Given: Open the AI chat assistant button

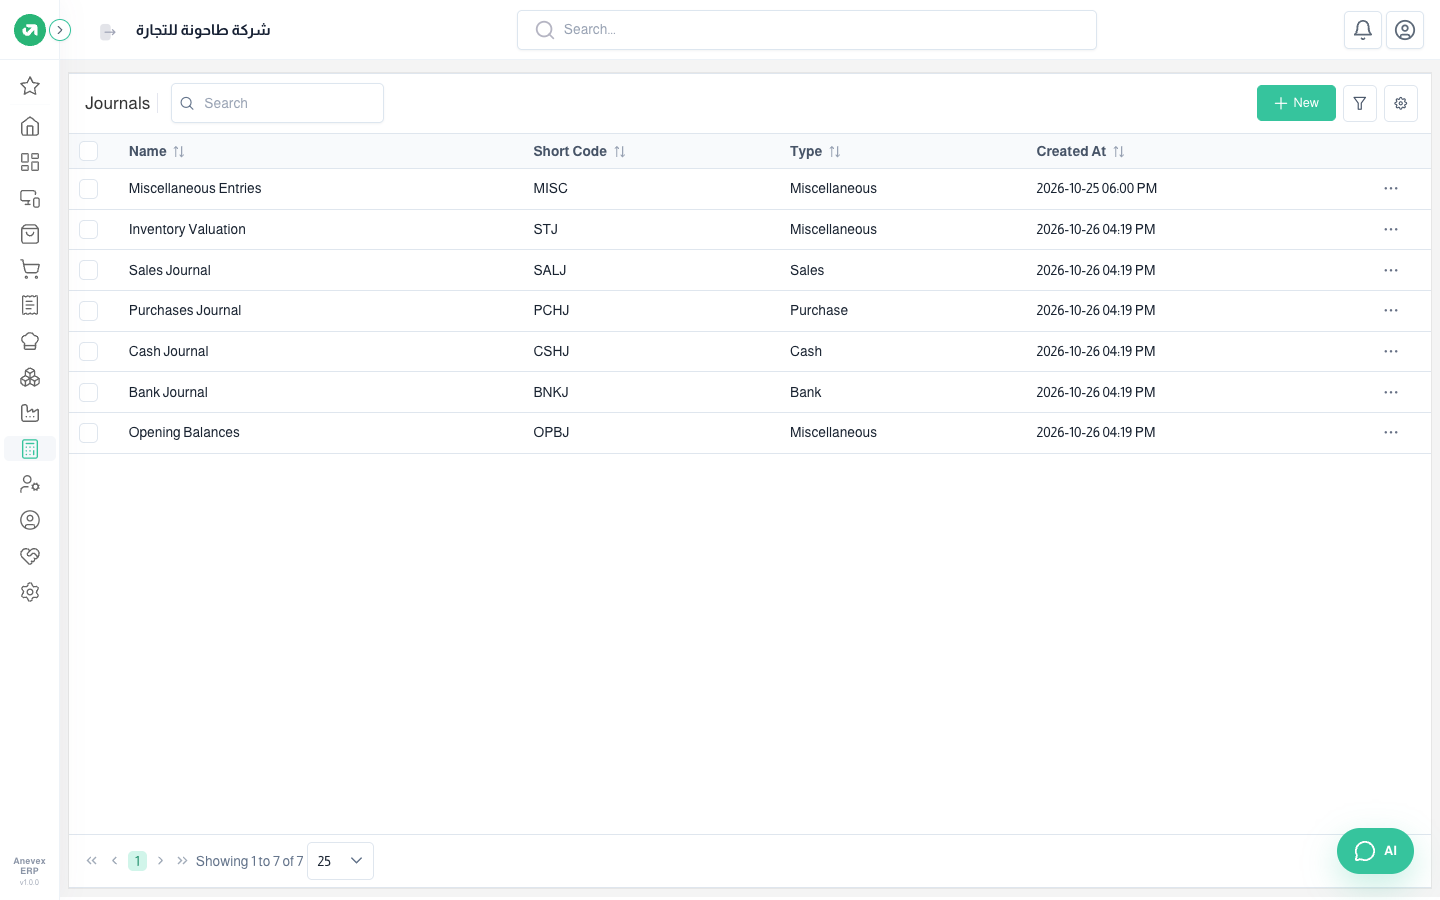Looking at the screenshot, I should point(1375,851).
